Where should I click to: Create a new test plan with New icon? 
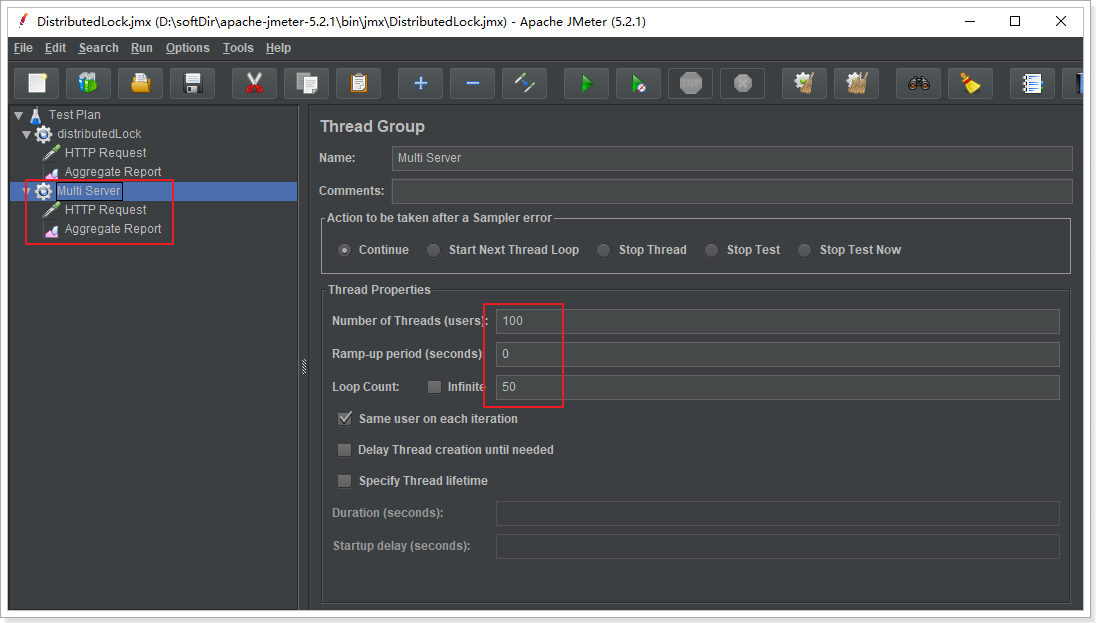point(37,83)
